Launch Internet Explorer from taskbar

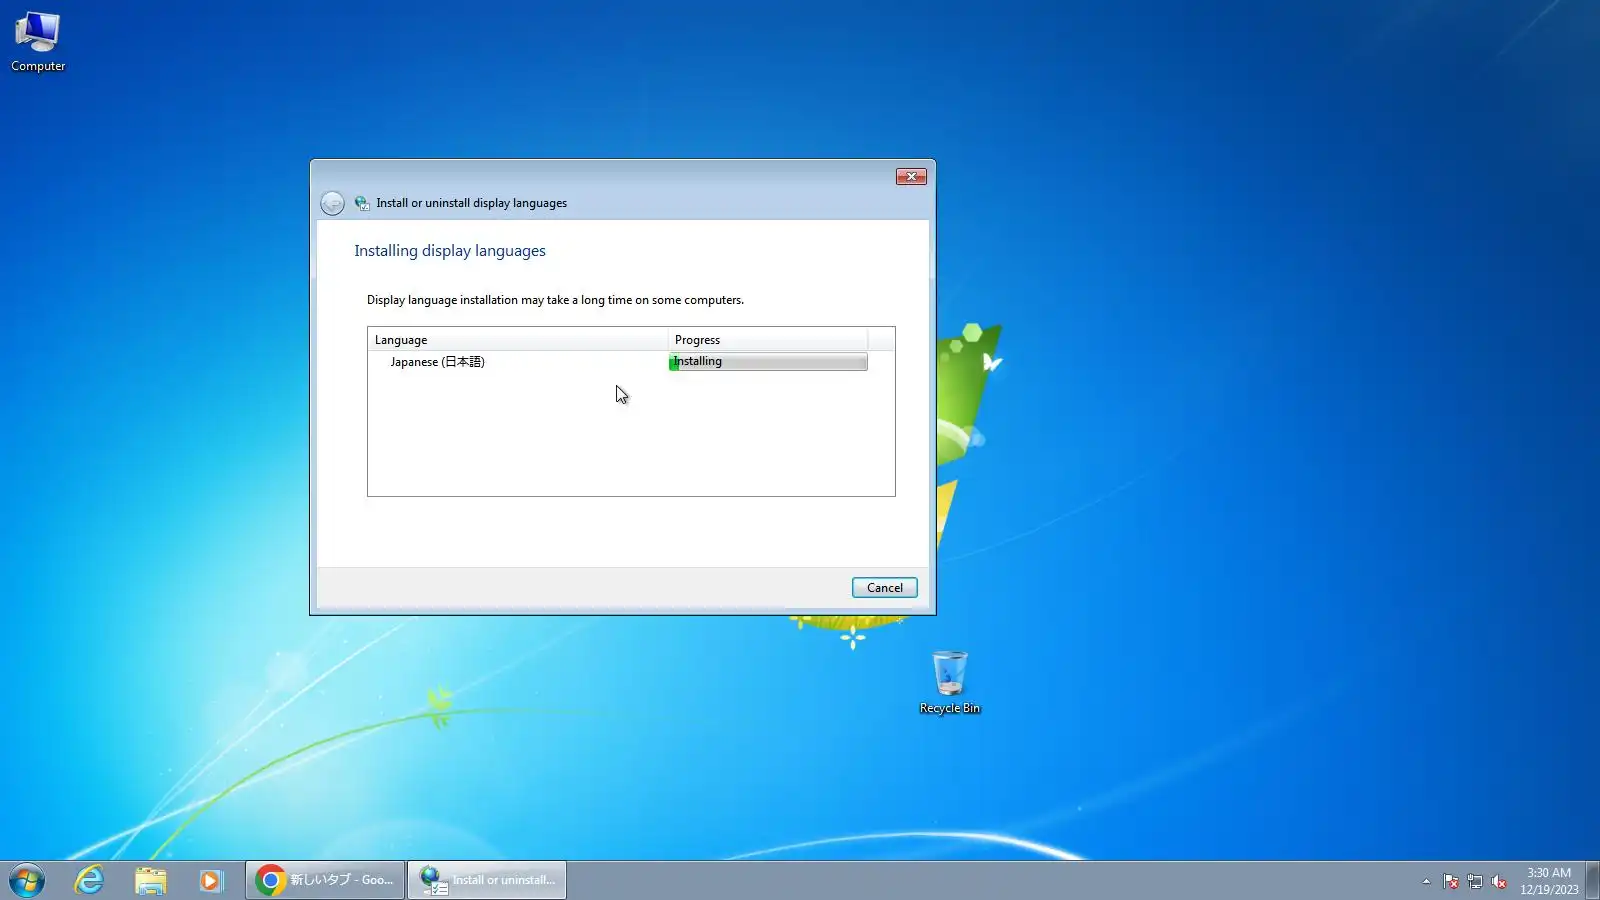(90, 880)
